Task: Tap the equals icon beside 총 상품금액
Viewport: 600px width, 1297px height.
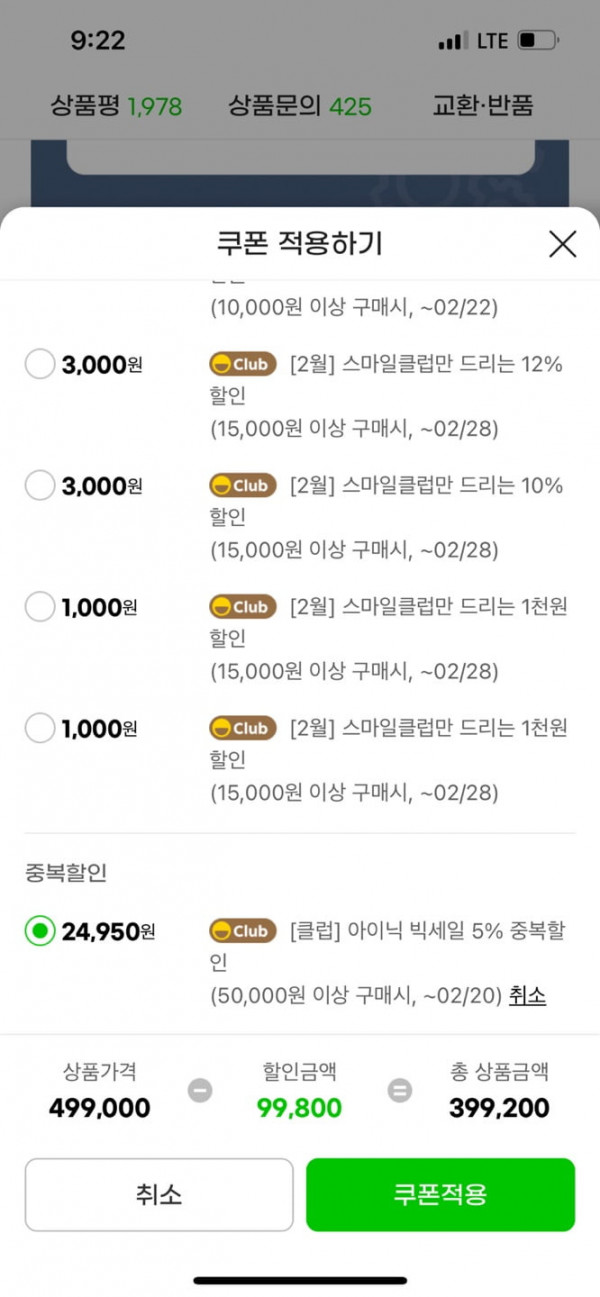Action: [400, 1091]
